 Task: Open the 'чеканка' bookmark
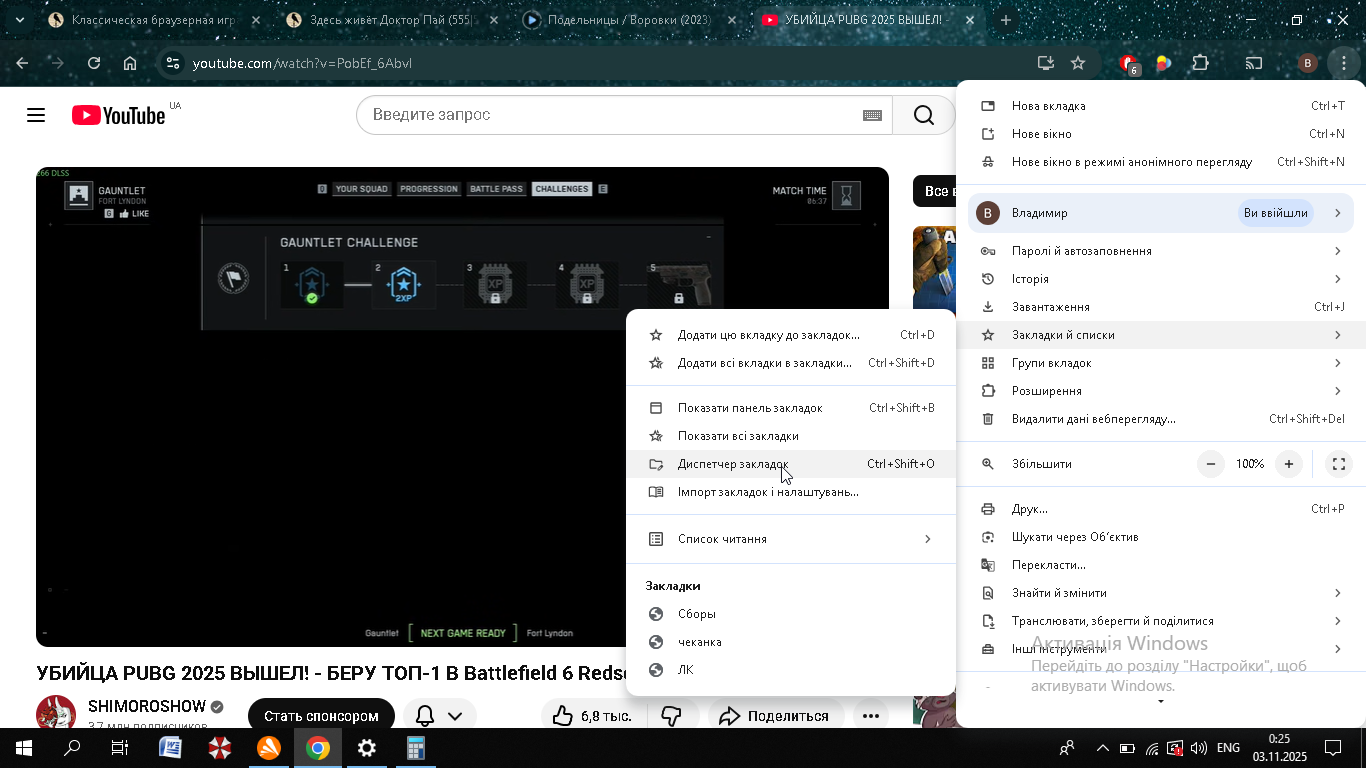pos(791,642)
